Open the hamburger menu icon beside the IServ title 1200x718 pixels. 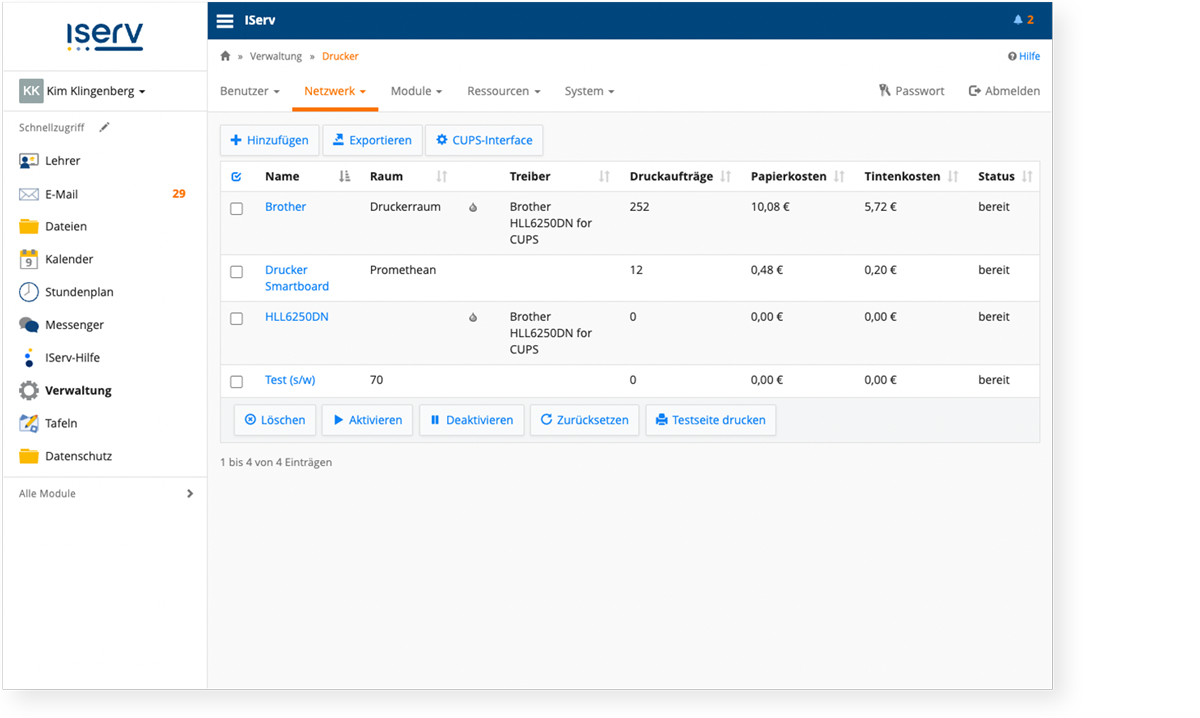225,20
